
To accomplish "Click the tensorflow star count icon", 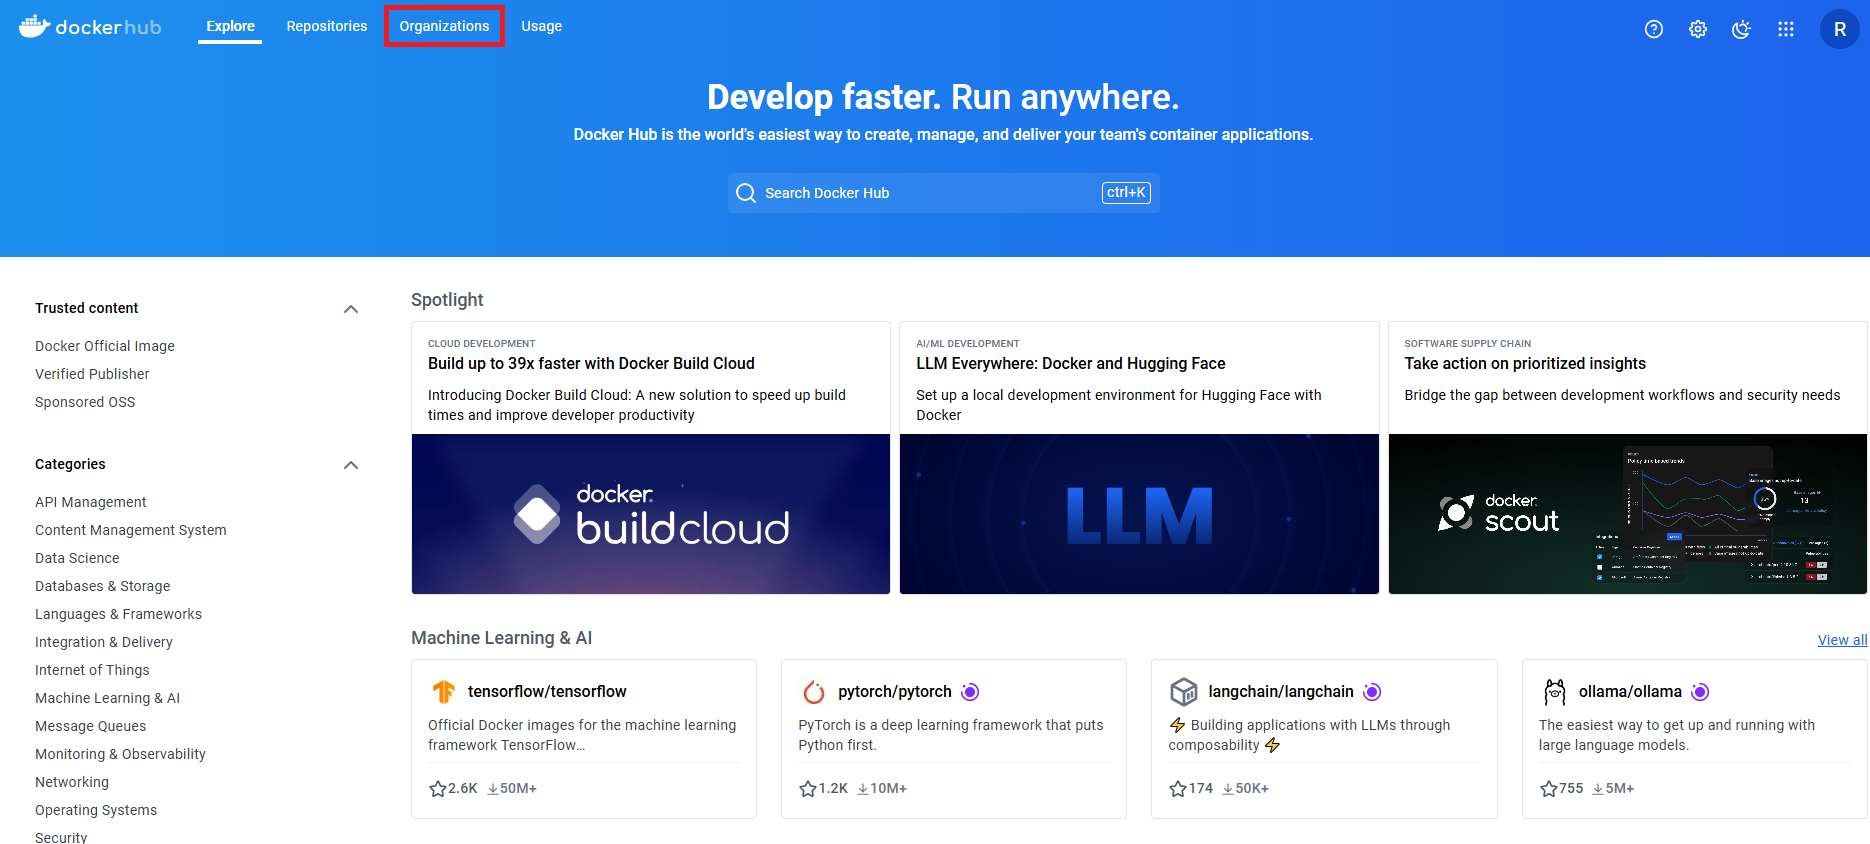I will pyautogui.click(x=437, y=789).
